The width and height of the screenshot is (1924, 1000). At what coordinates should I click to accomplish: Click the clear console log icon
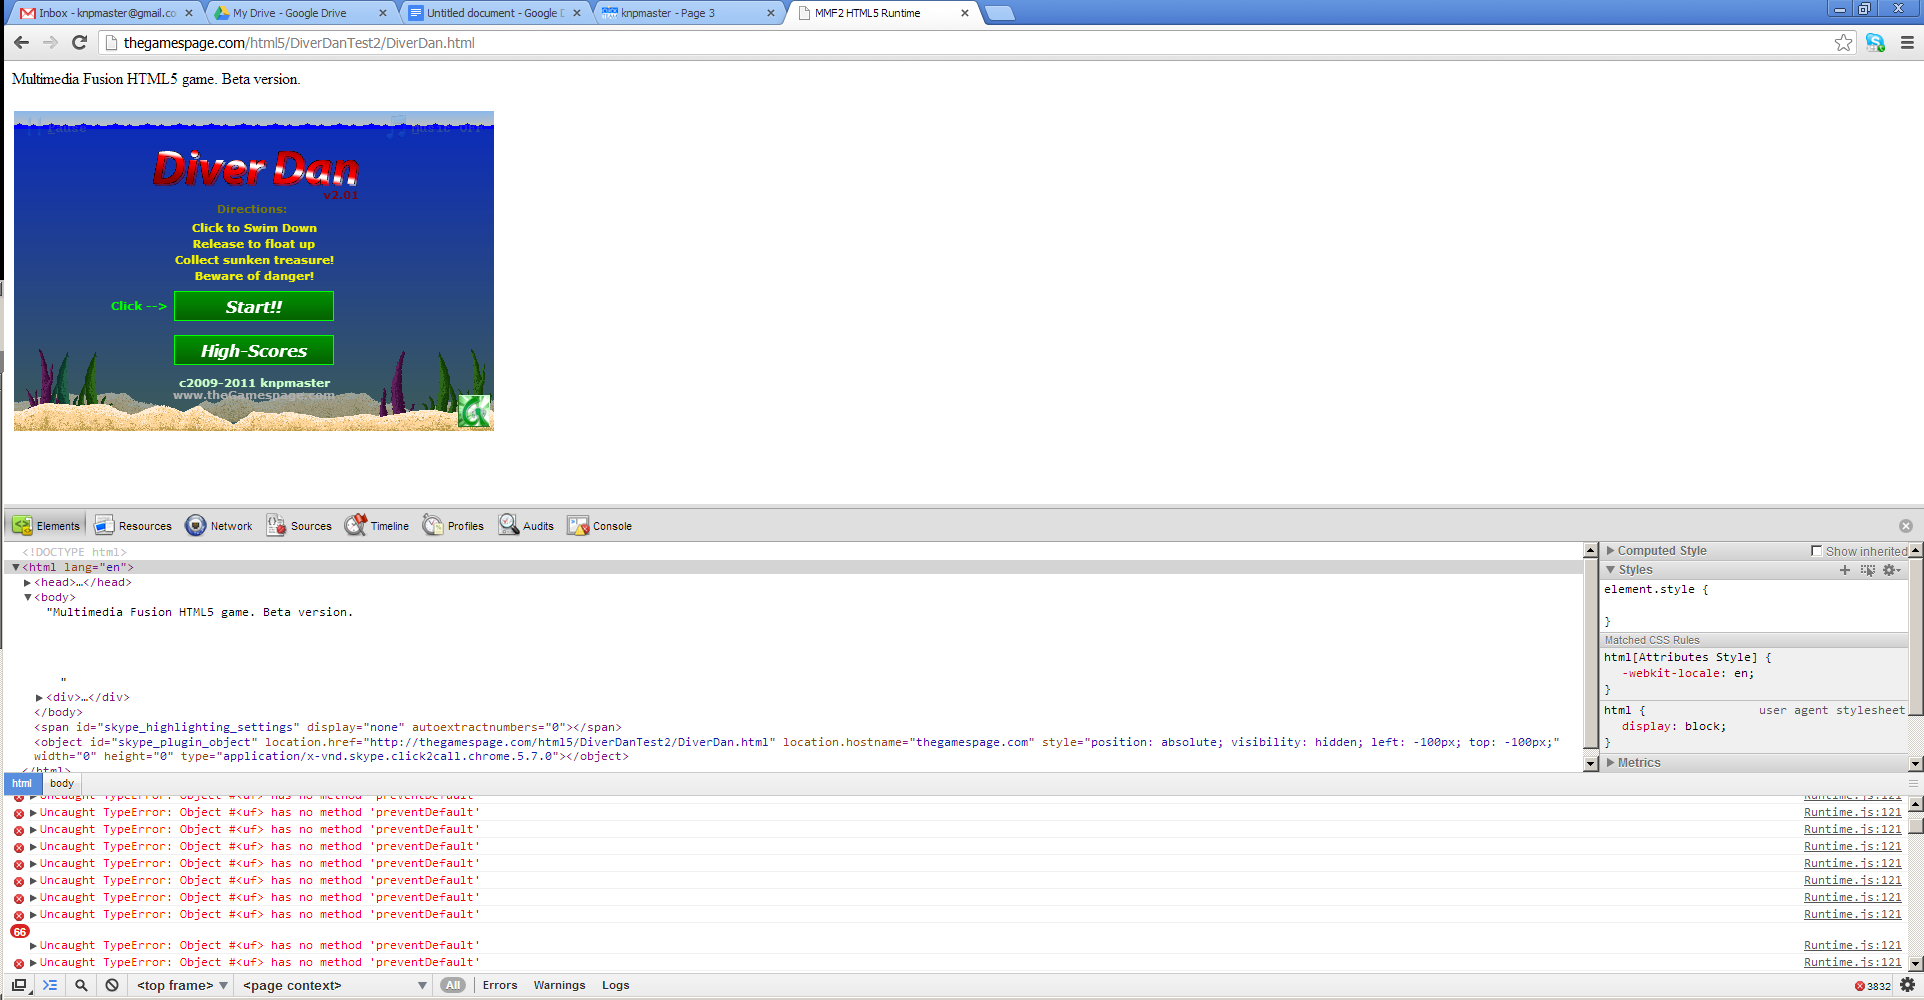tap(112, 985)
